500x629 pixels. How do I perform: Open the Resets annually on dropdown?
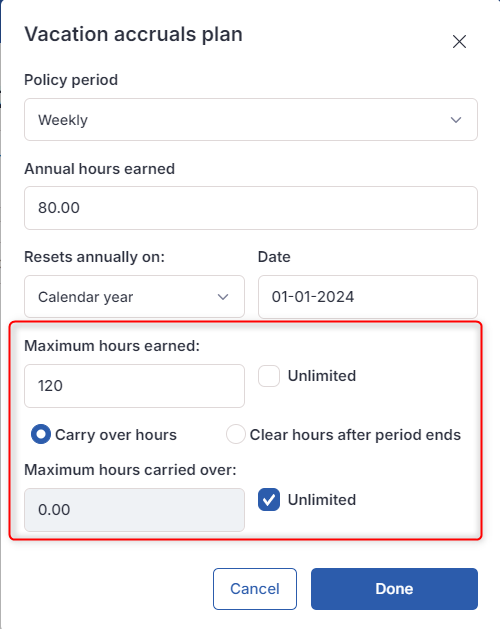click(134, 296)
